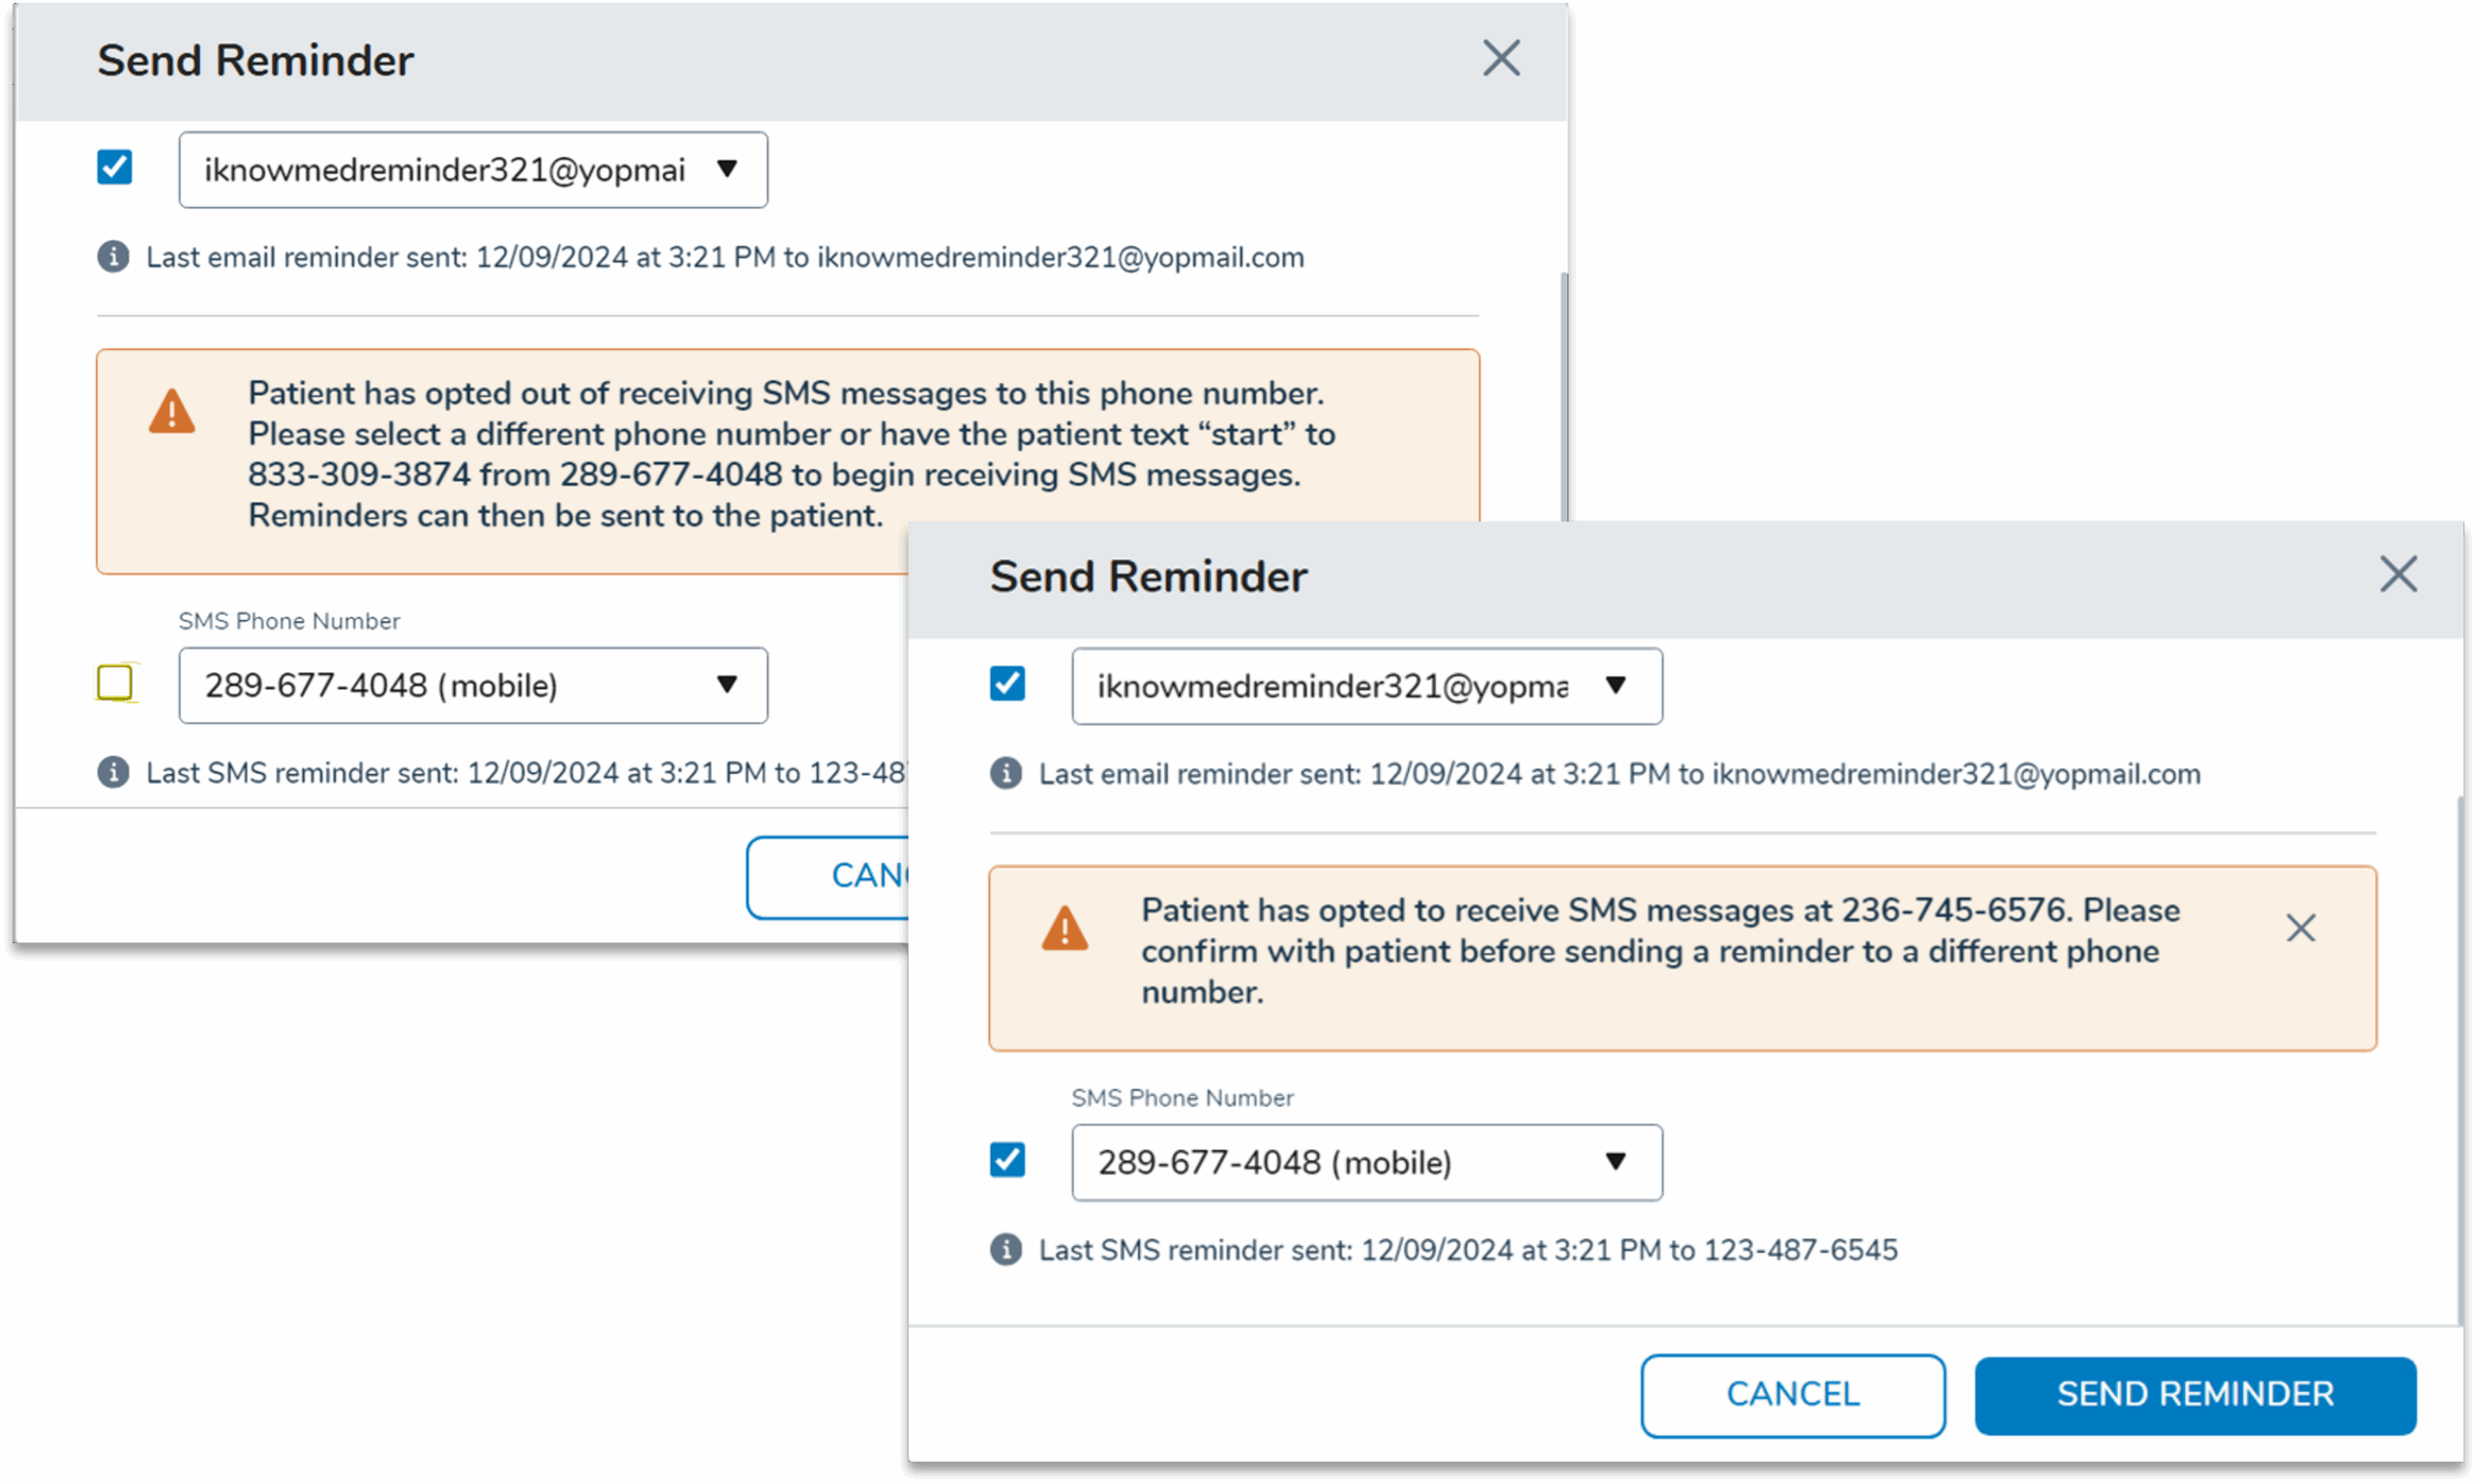
Task: Dismiss the opted-to-receive SMS warning banner
Action: (x=2300, y=928)
